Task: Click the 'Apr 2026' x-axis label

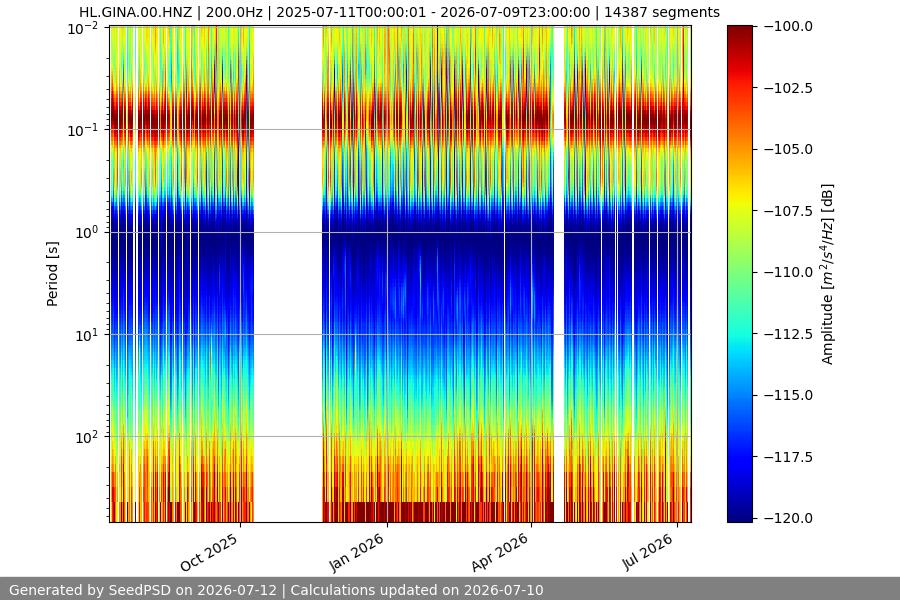Action: [500, 552]
